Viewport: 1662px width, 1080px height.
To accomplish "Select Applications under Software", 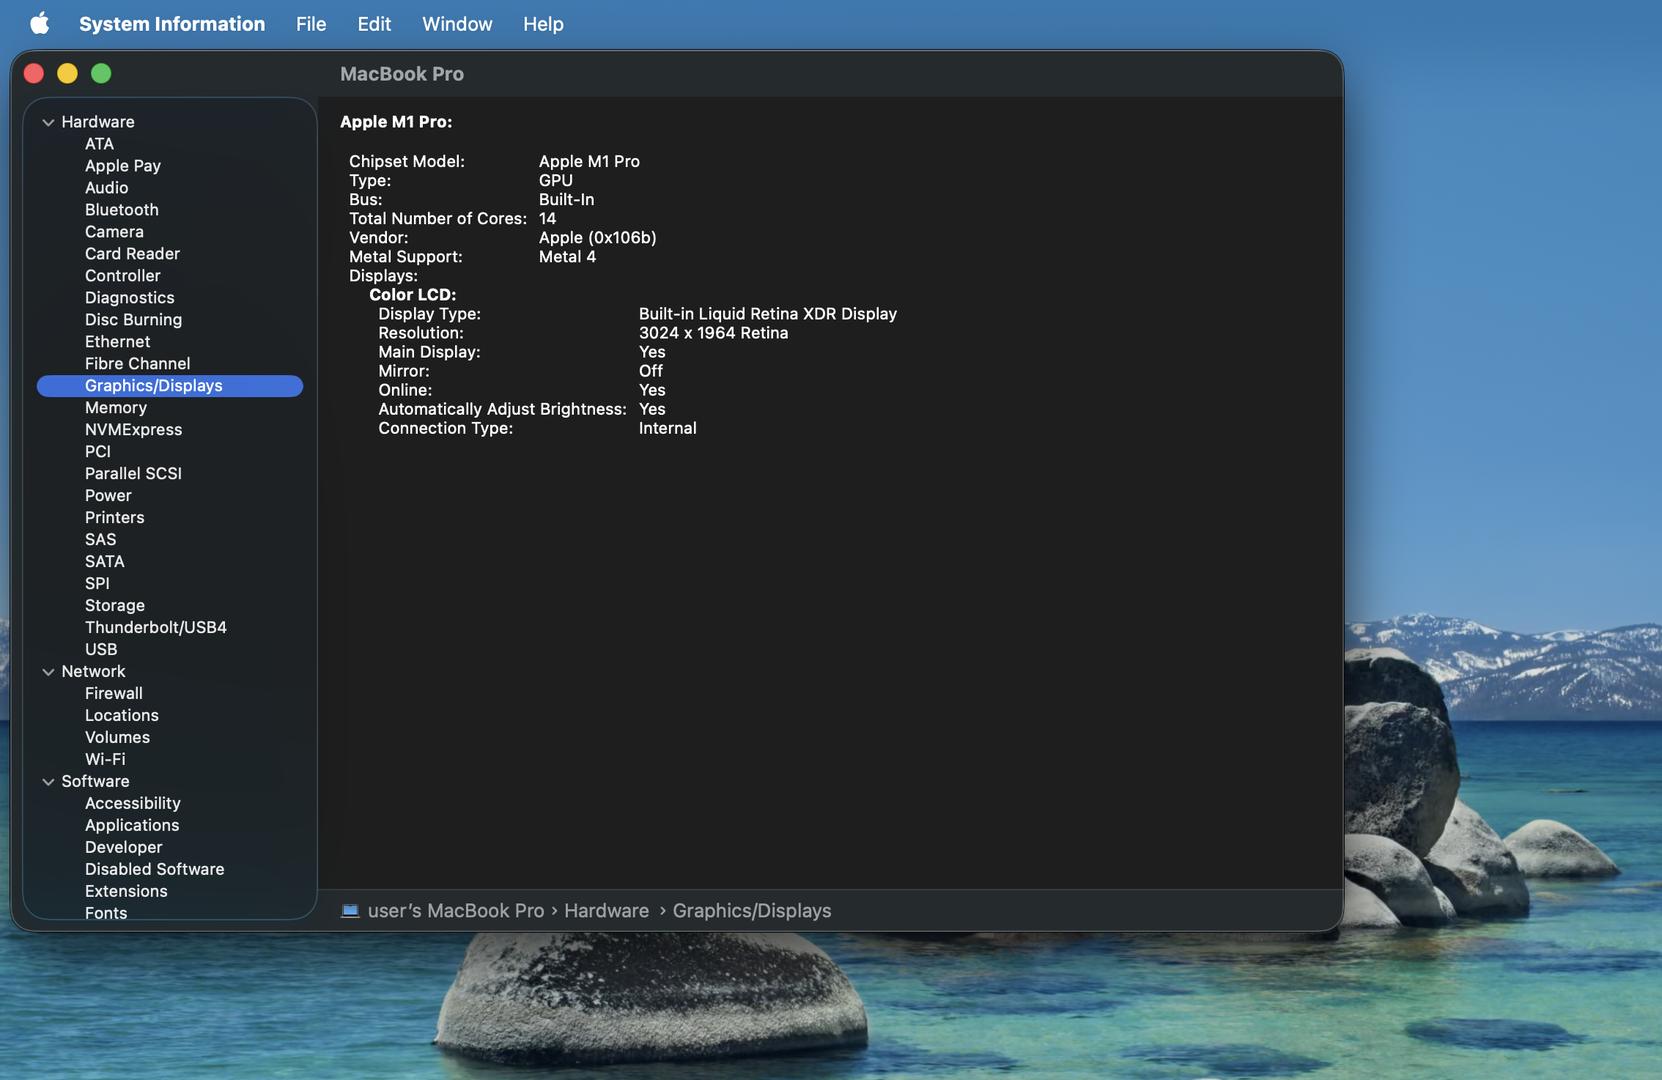I will [x=132, y=825].
